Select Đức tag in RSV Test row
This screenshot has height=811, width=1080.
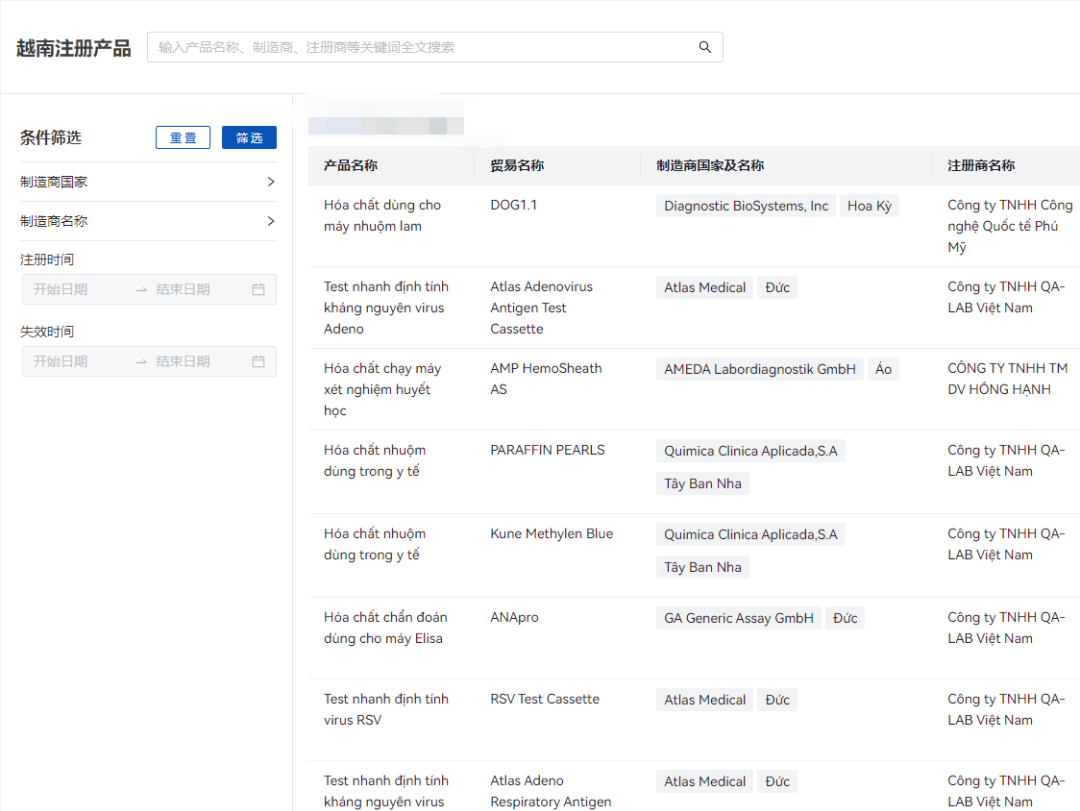(778, 700)
